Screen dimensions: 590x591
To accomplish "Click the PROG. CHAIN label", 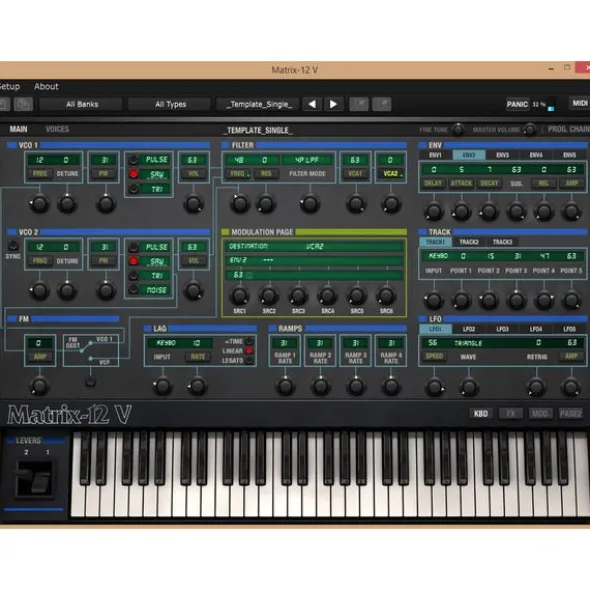I will [569, 129].
